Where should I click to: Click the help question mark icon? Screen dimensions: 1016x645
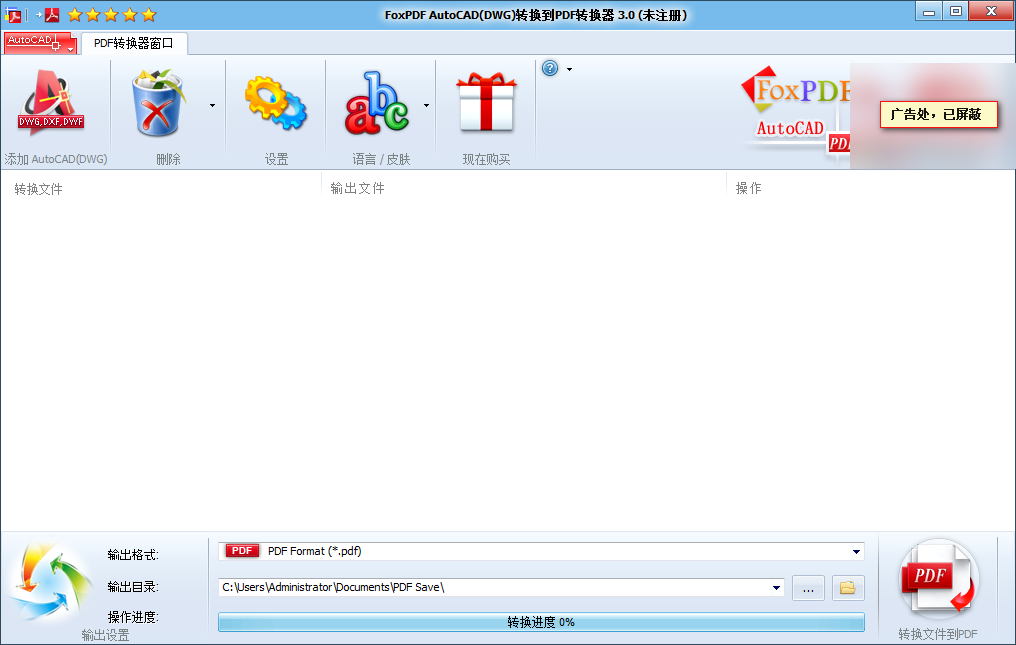point(548,68)
